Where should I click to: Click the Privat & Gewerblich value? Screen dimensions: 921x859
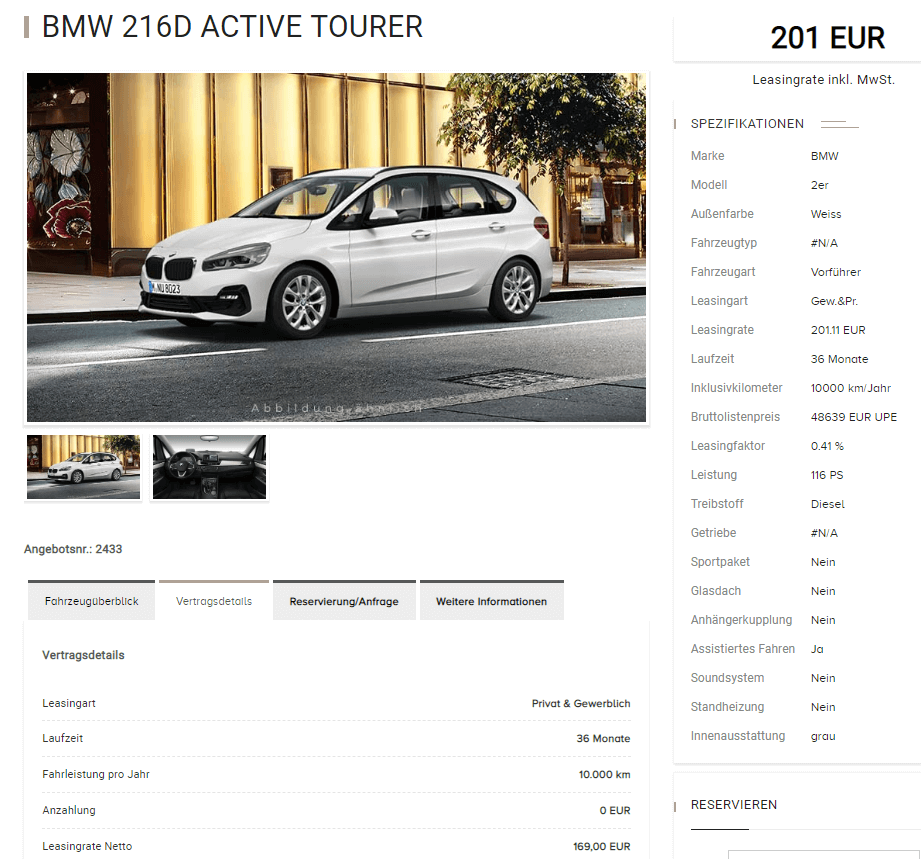pos(581,703)
